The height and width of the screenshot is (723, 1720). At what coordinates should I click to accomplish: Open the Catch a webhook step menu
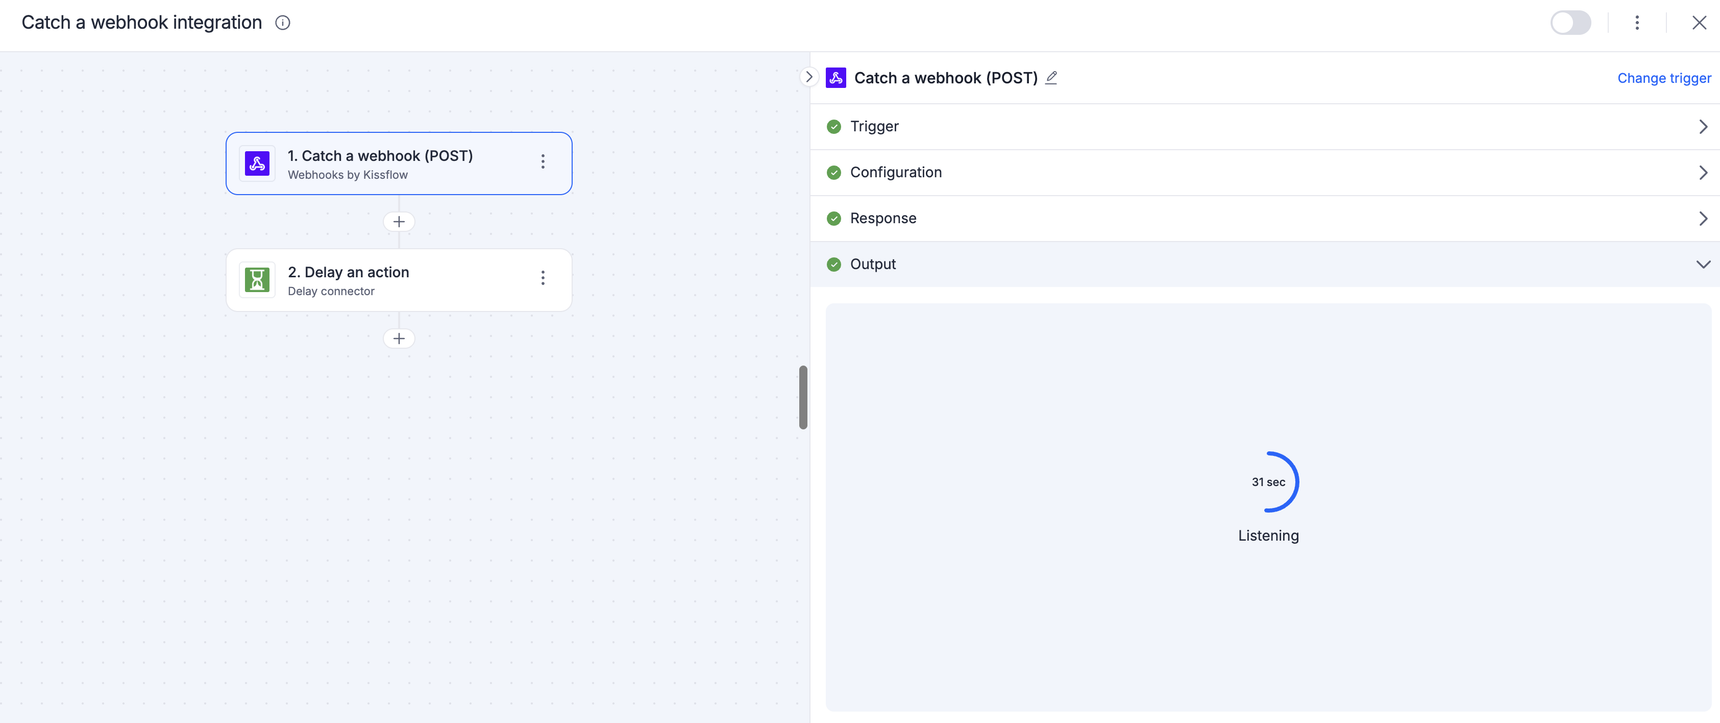pos(543,162)
